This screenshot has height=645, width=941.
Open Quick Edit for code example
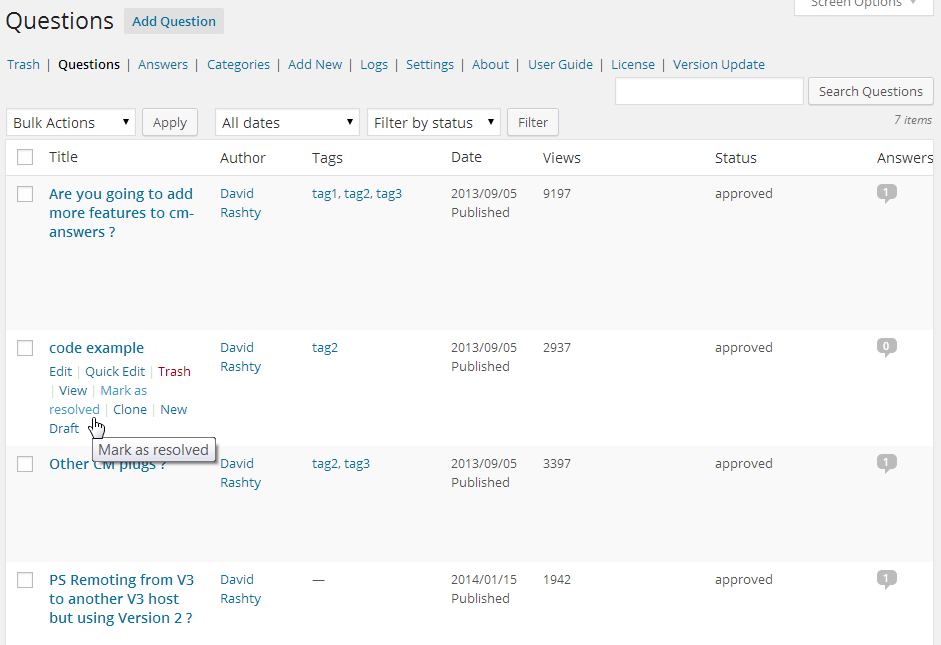point(115,371)
